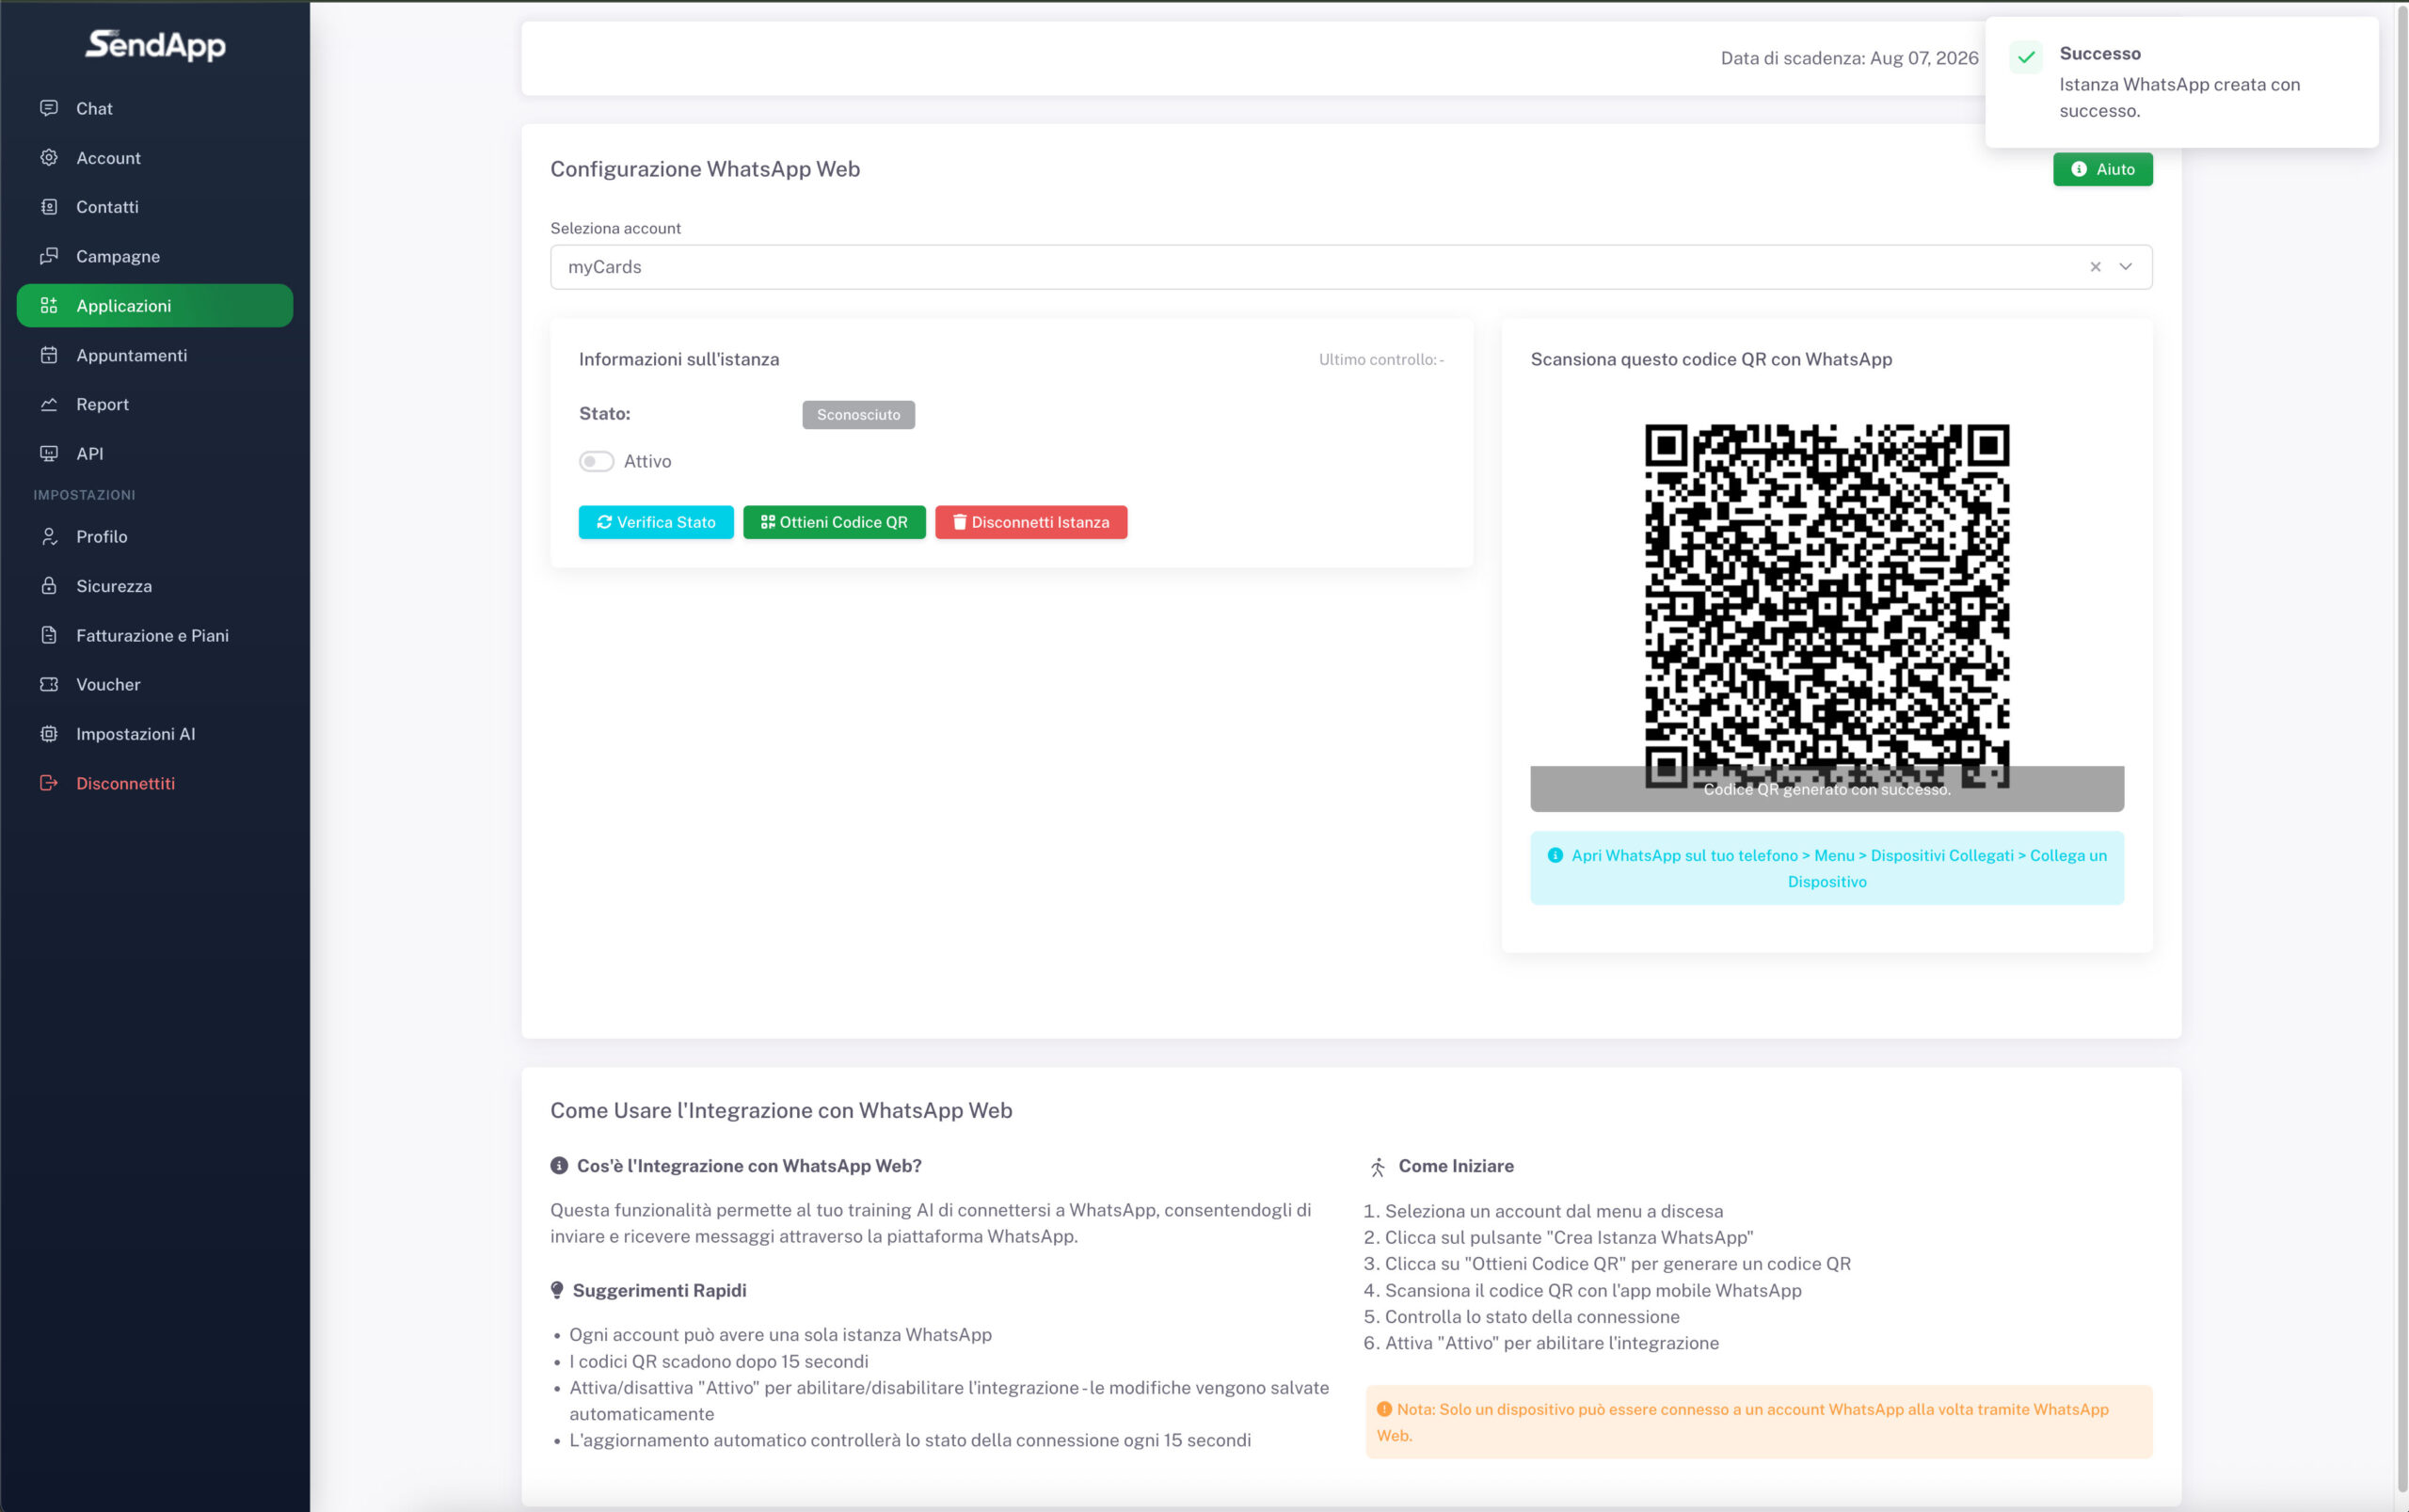
Task: Go to Account in the sidebar
Action: click(x=155, y=157)
